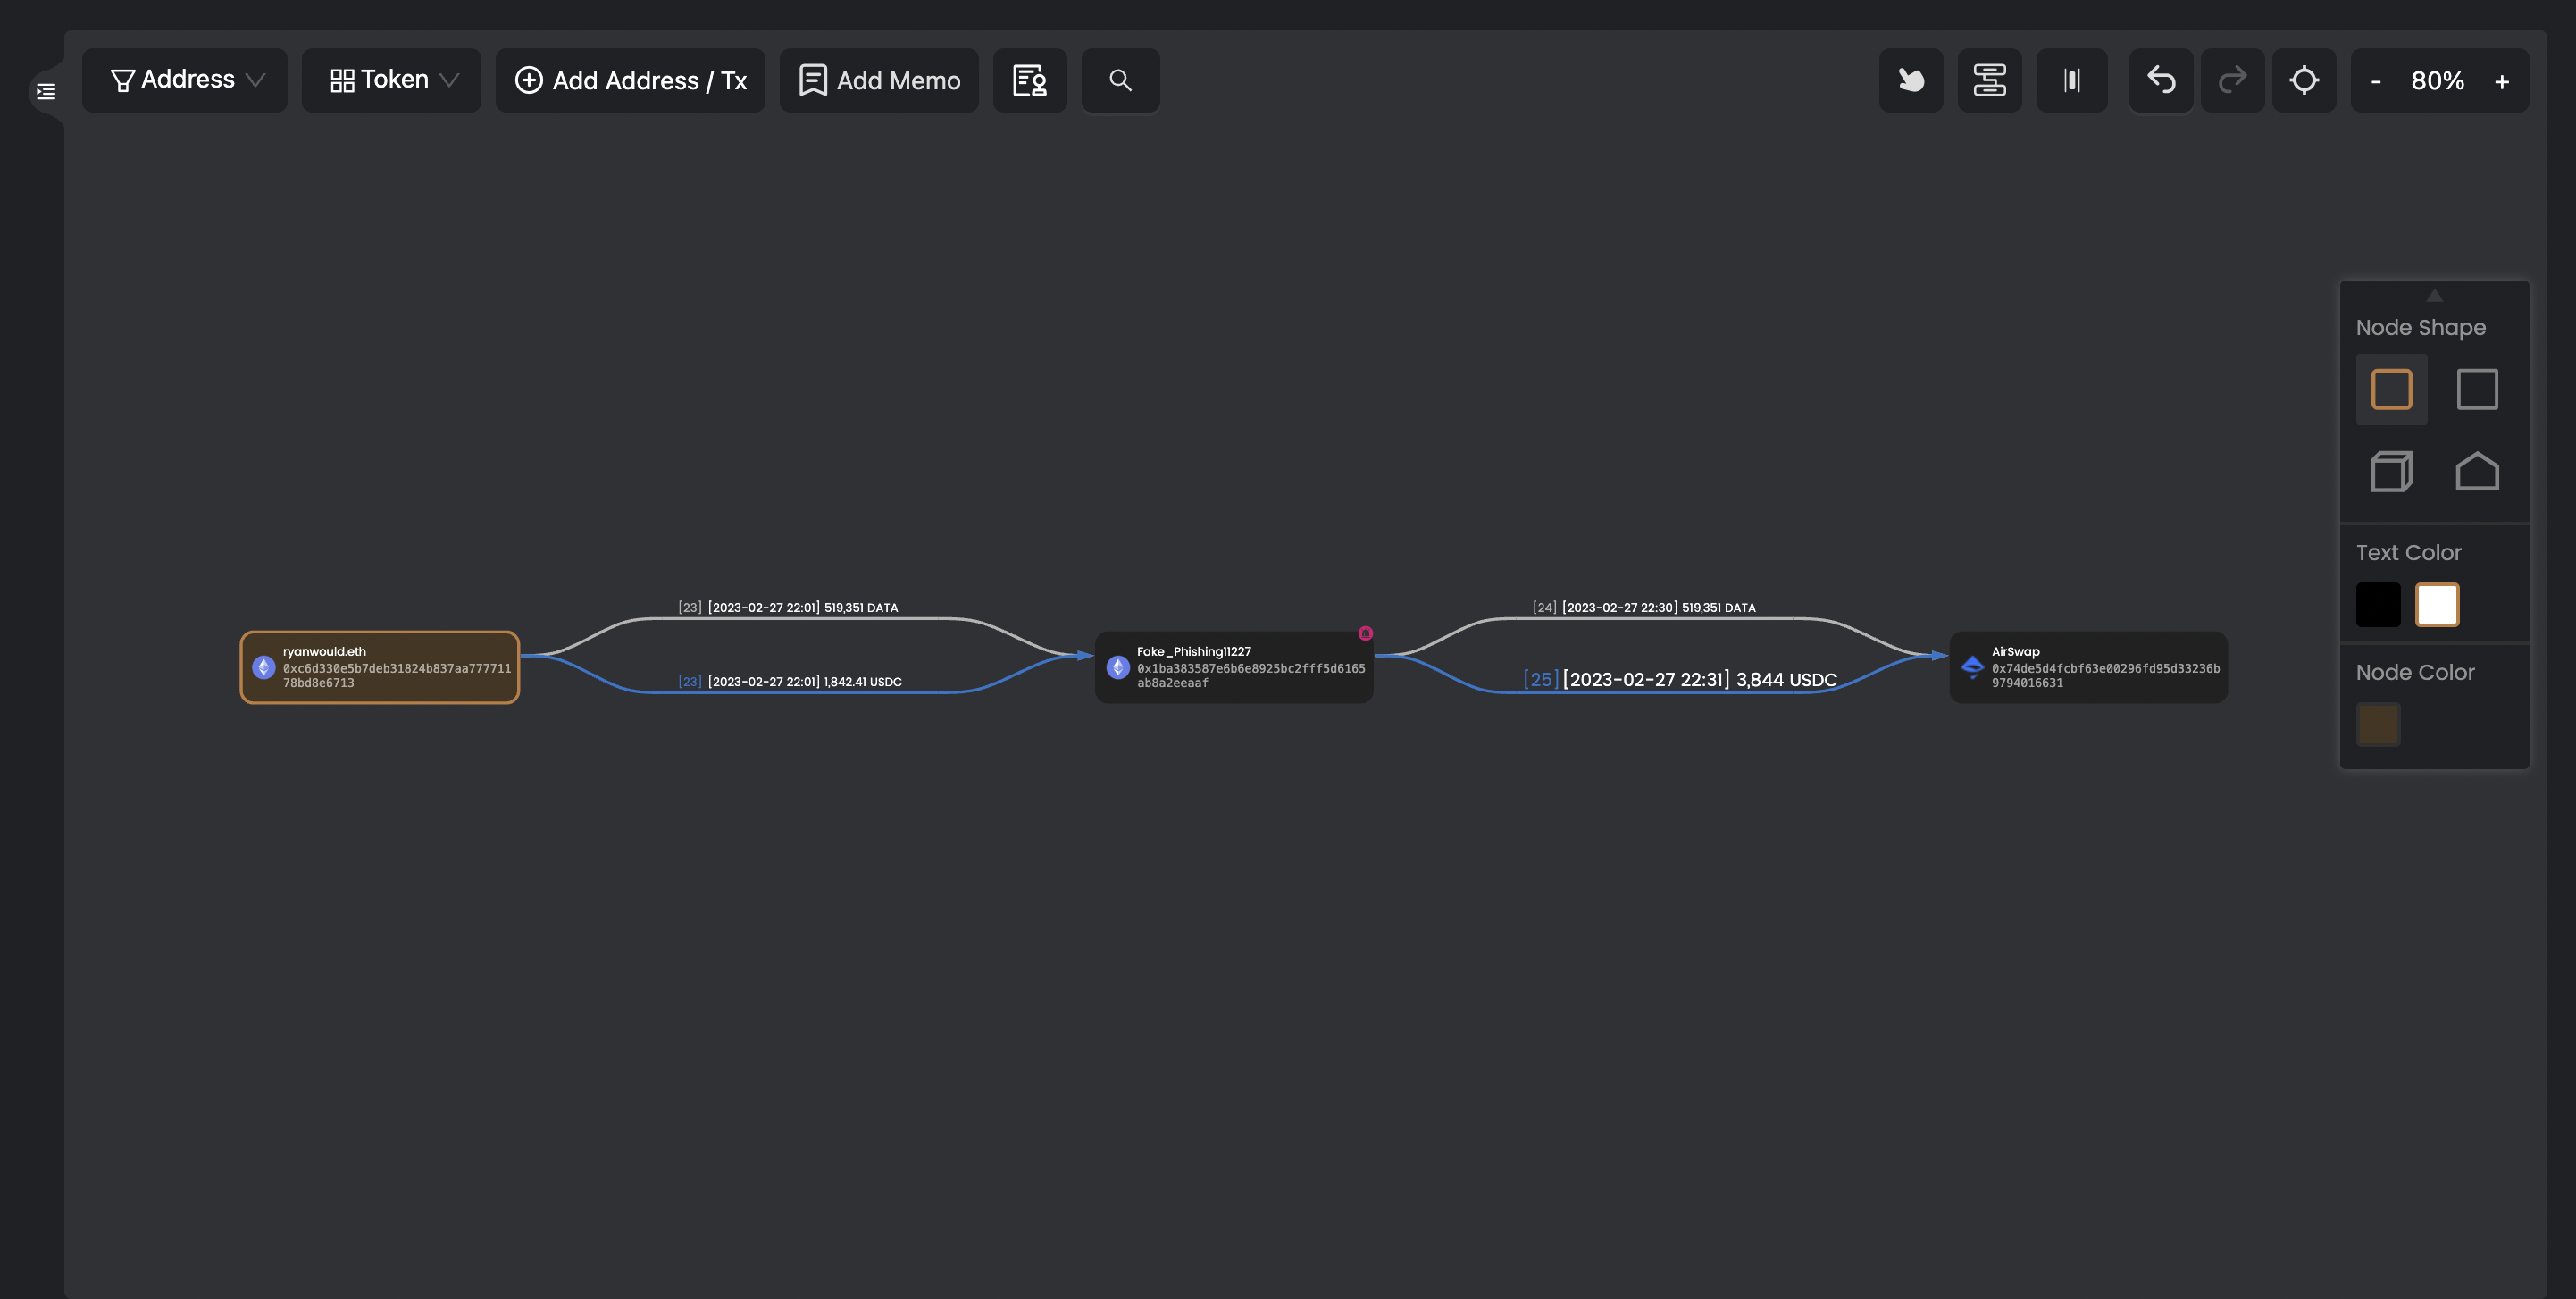Click the vertical bars icon in the toolbar
This screenshot has height=1299, width=2576.
(x=2071, y=80)
